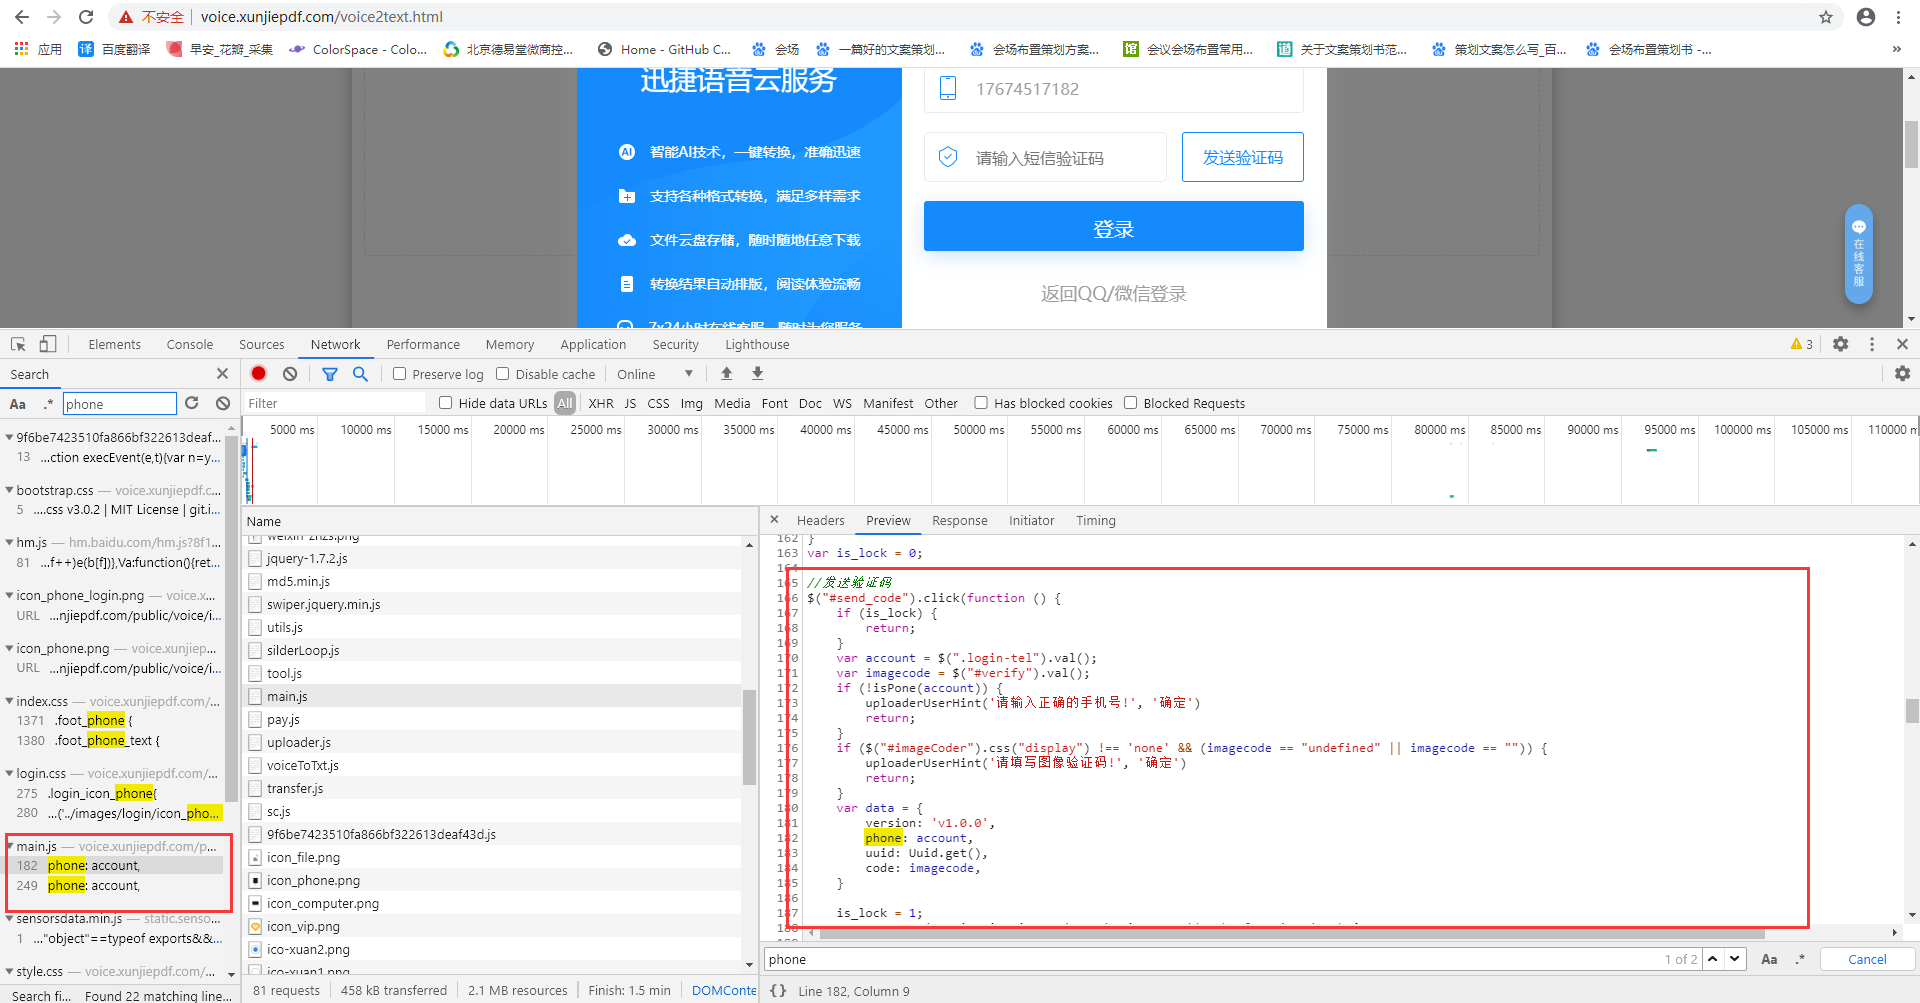Check the Hide data URLs checkbox

coord(446,403)
